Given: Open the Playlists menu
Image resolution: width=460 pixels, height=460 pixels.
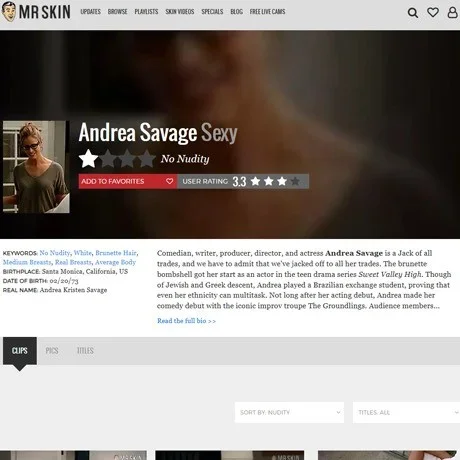Looking at the screenshot, I should 146,12.
